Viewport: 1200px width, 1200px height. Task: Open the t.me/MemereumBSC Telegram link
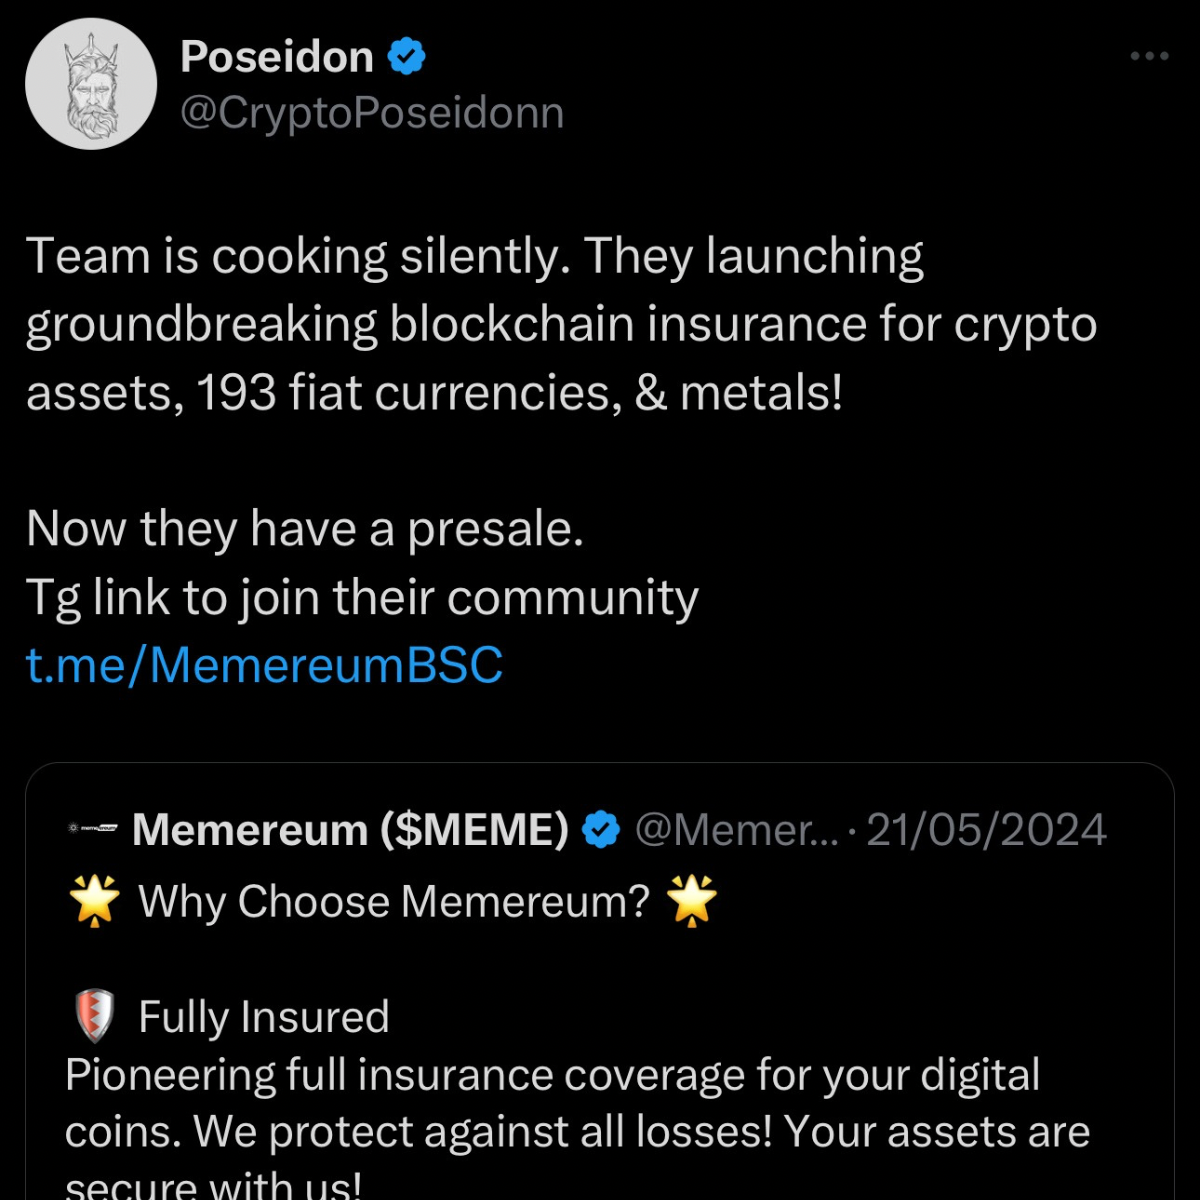click(264, 665)
